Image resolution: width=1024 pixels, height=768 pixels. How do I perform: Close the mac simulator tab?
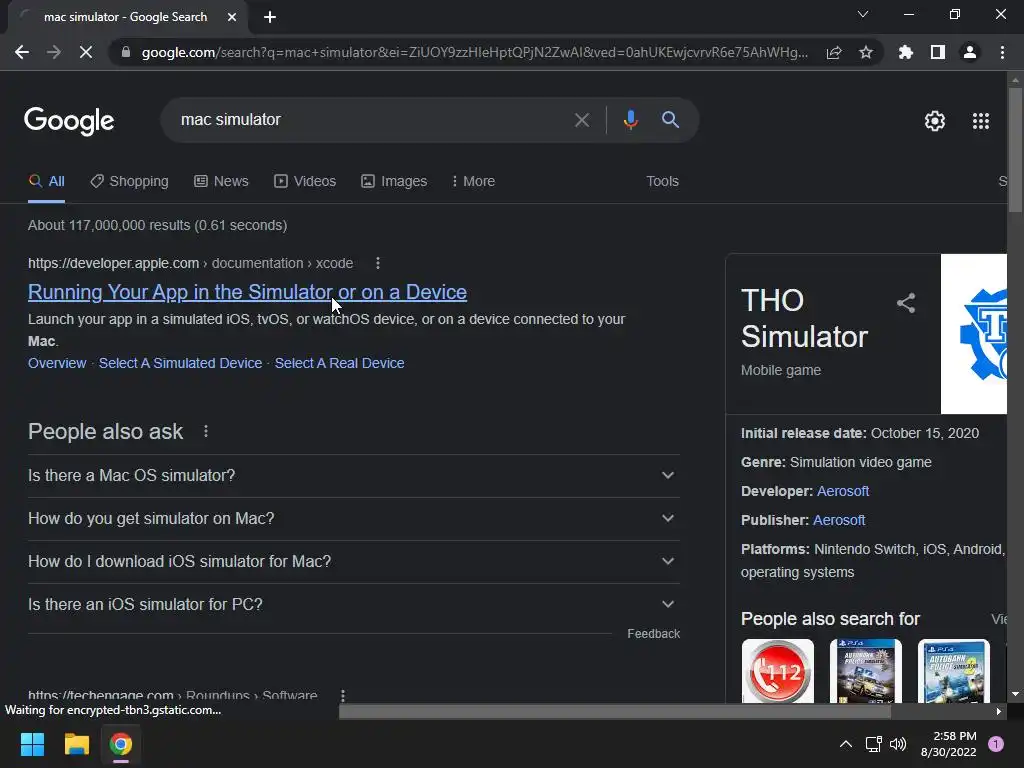click(x=232, y=17)
